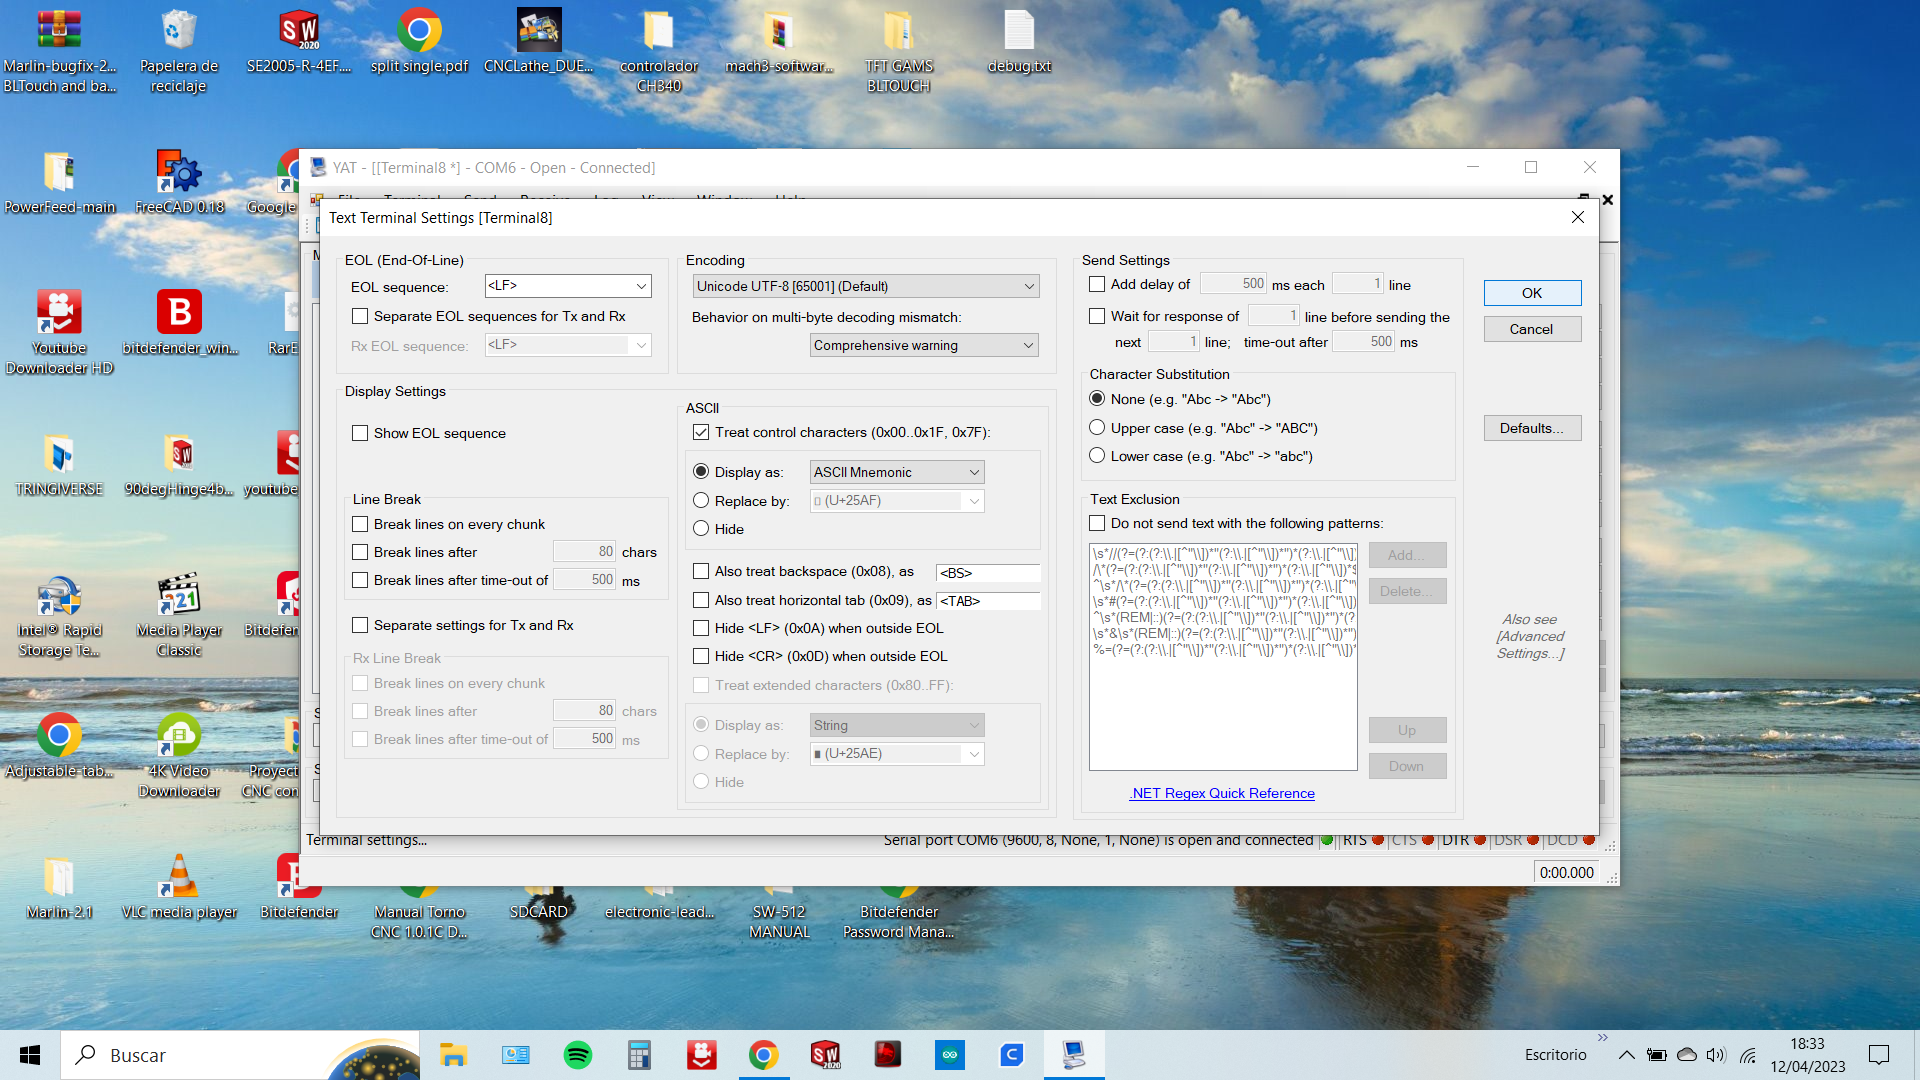Click the .NET Regex Quick Reference link
This screenshot has width=1920, height=1080.
1222,793
